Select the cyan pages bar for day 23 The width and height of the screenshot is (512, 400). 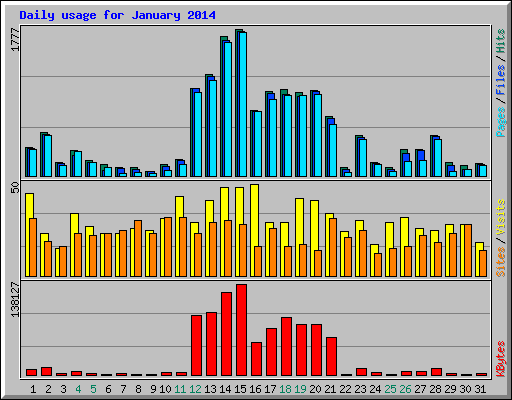pyautogui.click(x=363, y=158)
